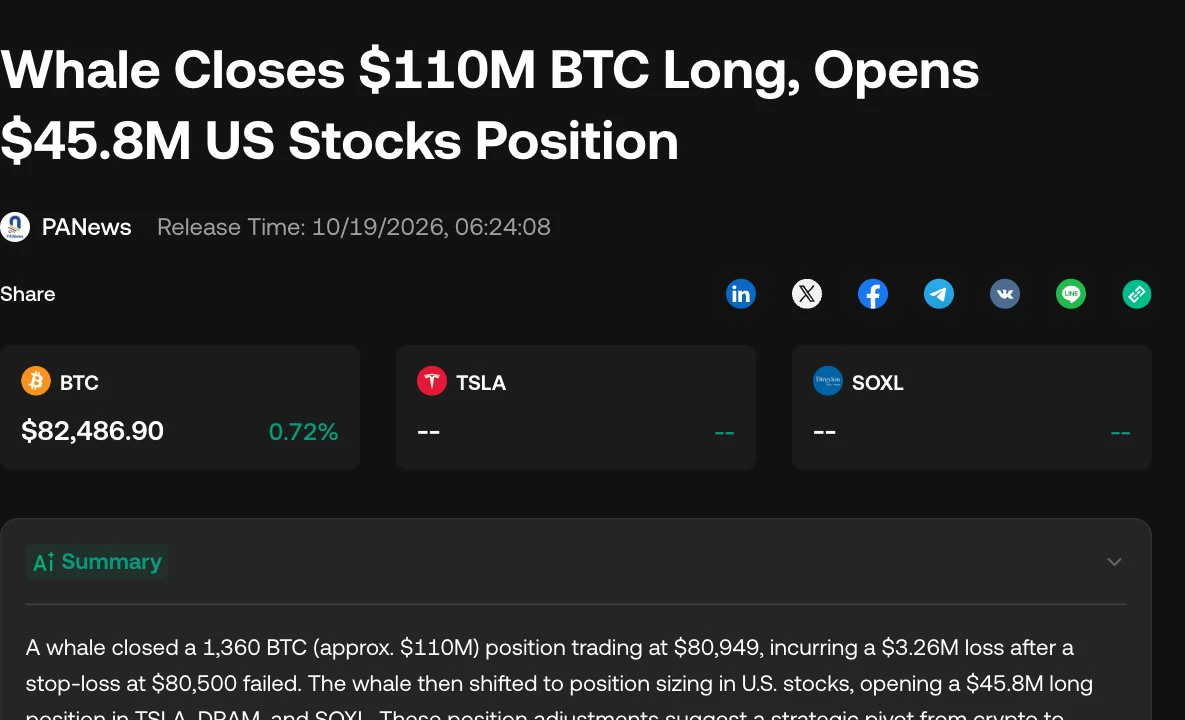Open the BTC price card
This screenshot has height=720, width=1185.
[x=180, y=407]
